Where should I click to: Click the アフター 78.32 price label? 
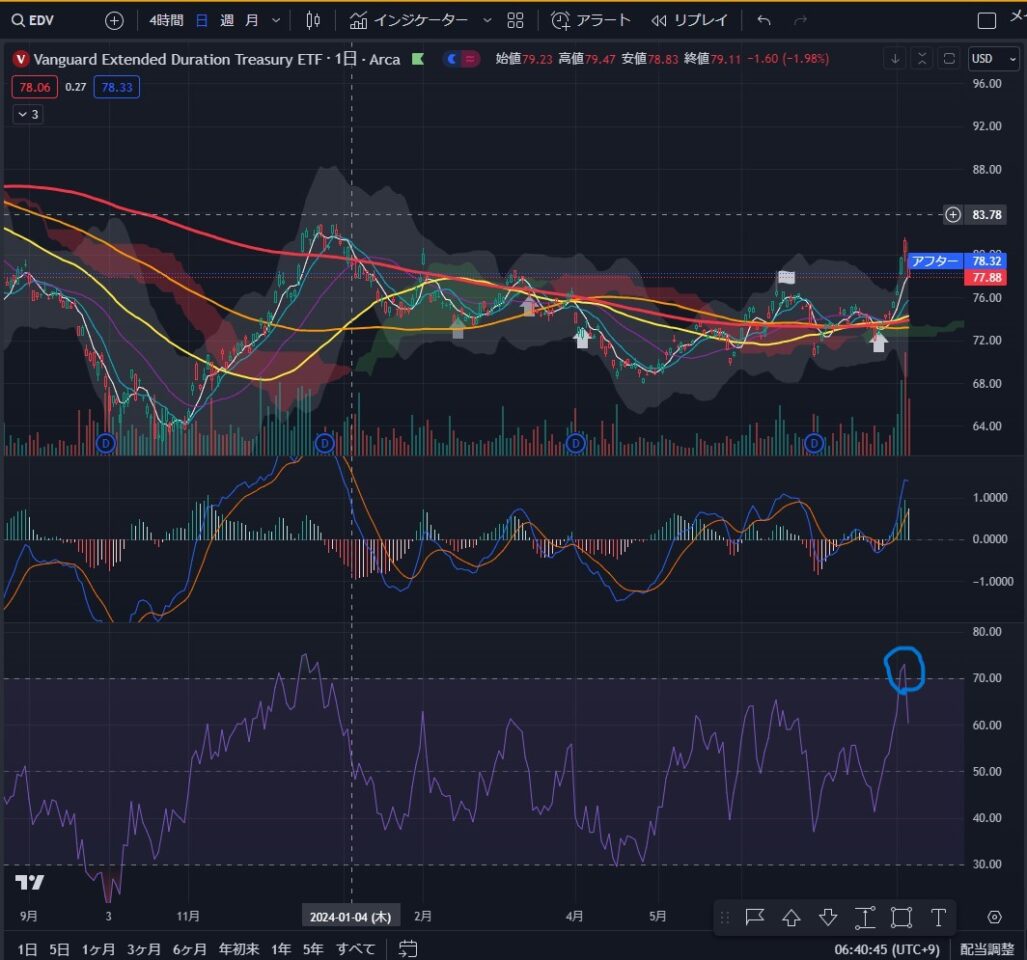coord(956,261)
